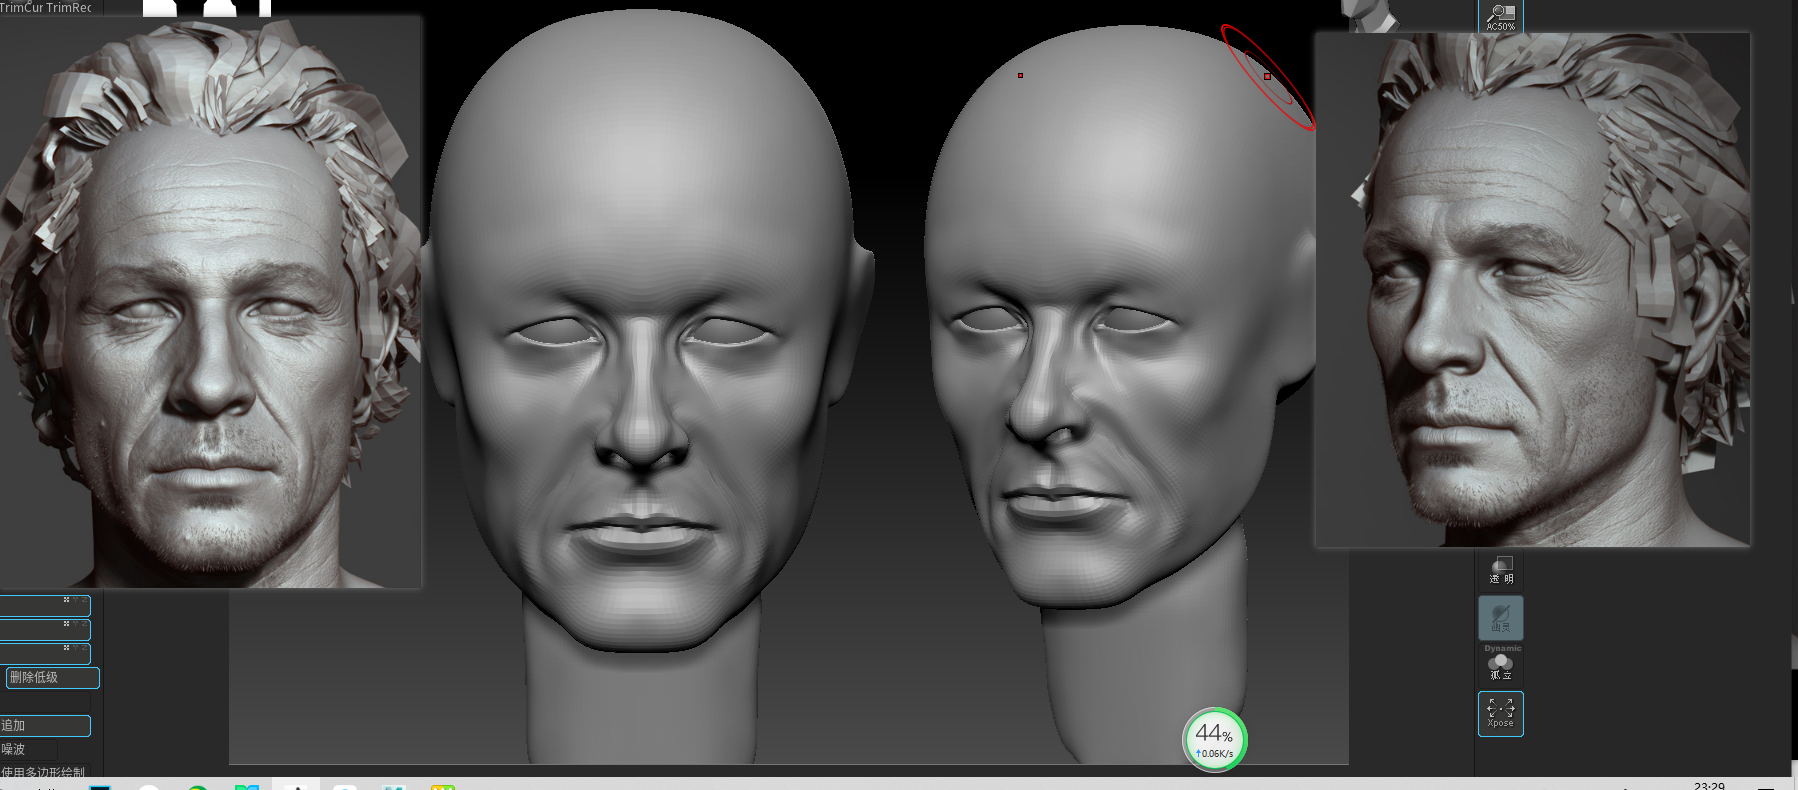Screen dimensions: 1798x790
Task: Click the three-quarter reference image on right
Action: click(1533, 289)
